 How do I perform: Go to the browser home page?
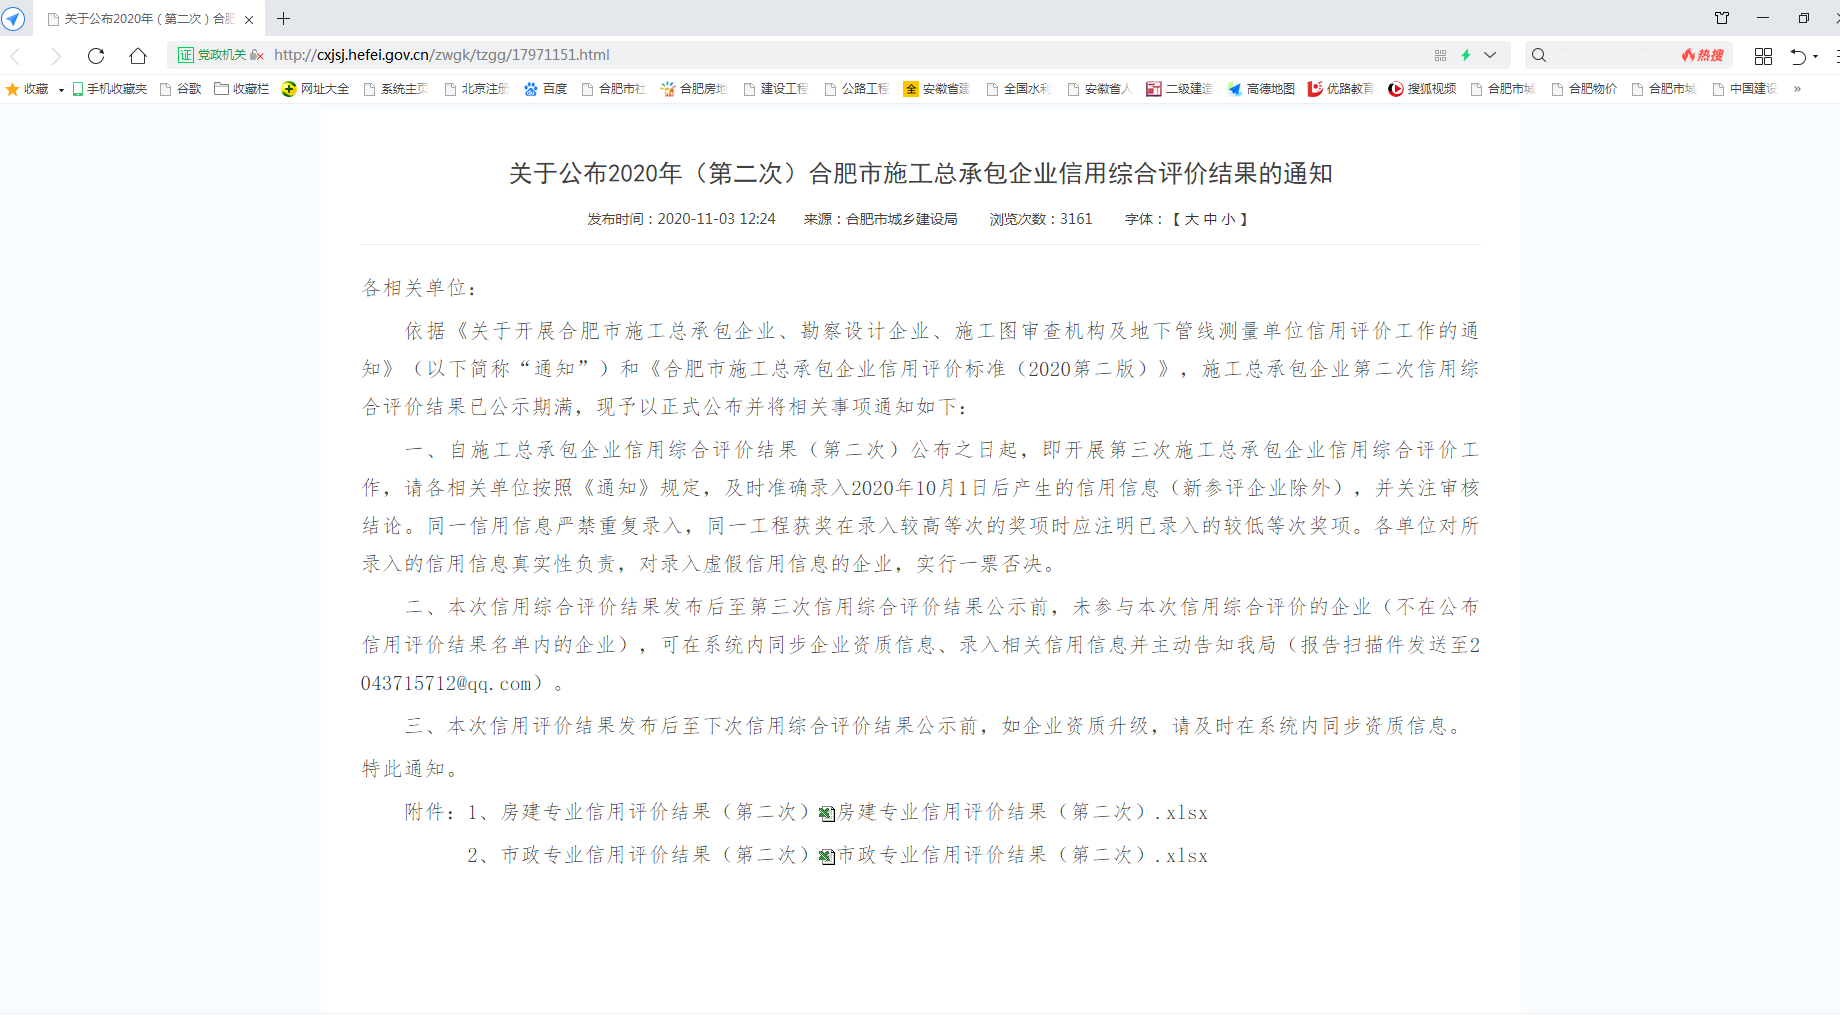(138, 56)
